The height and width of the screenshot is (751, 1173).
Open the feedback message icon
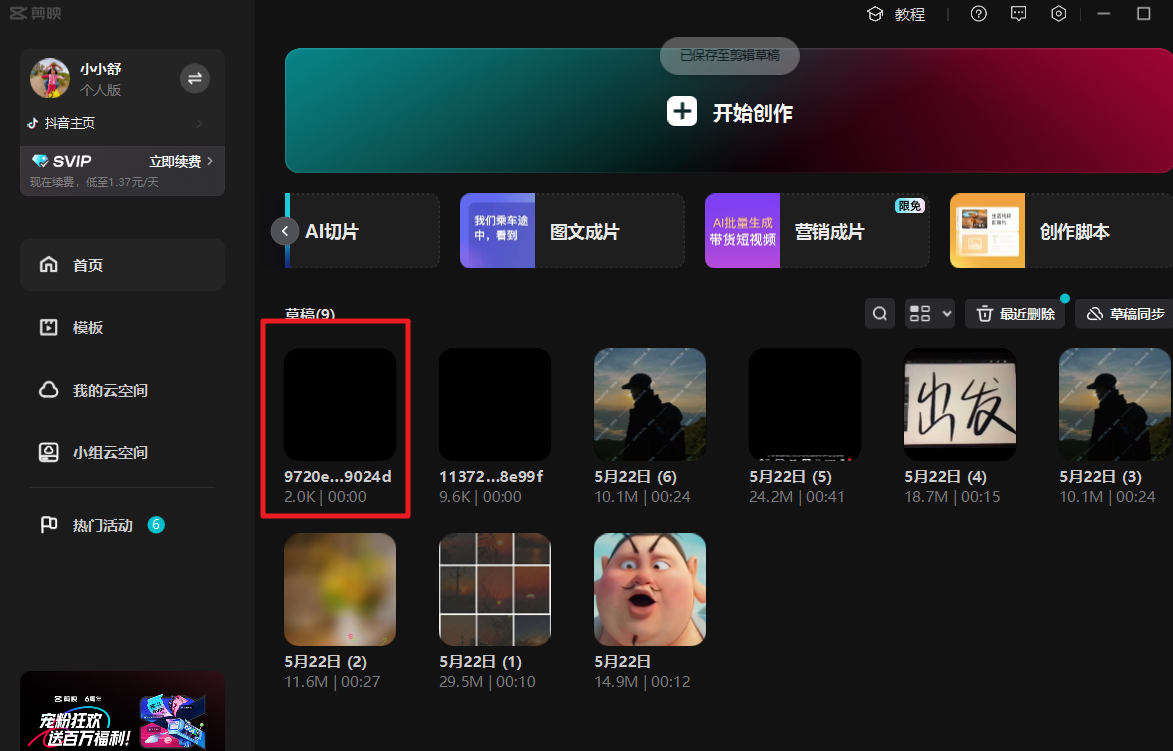[1019, 14]
